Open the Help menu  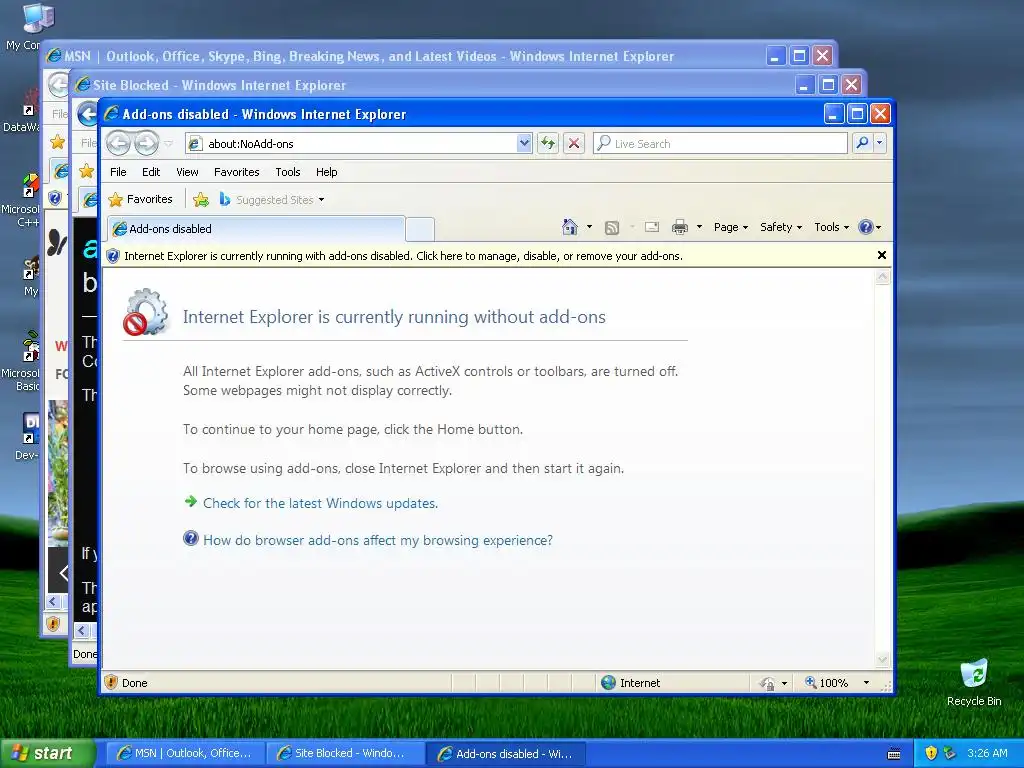click(x=327, y=172)
